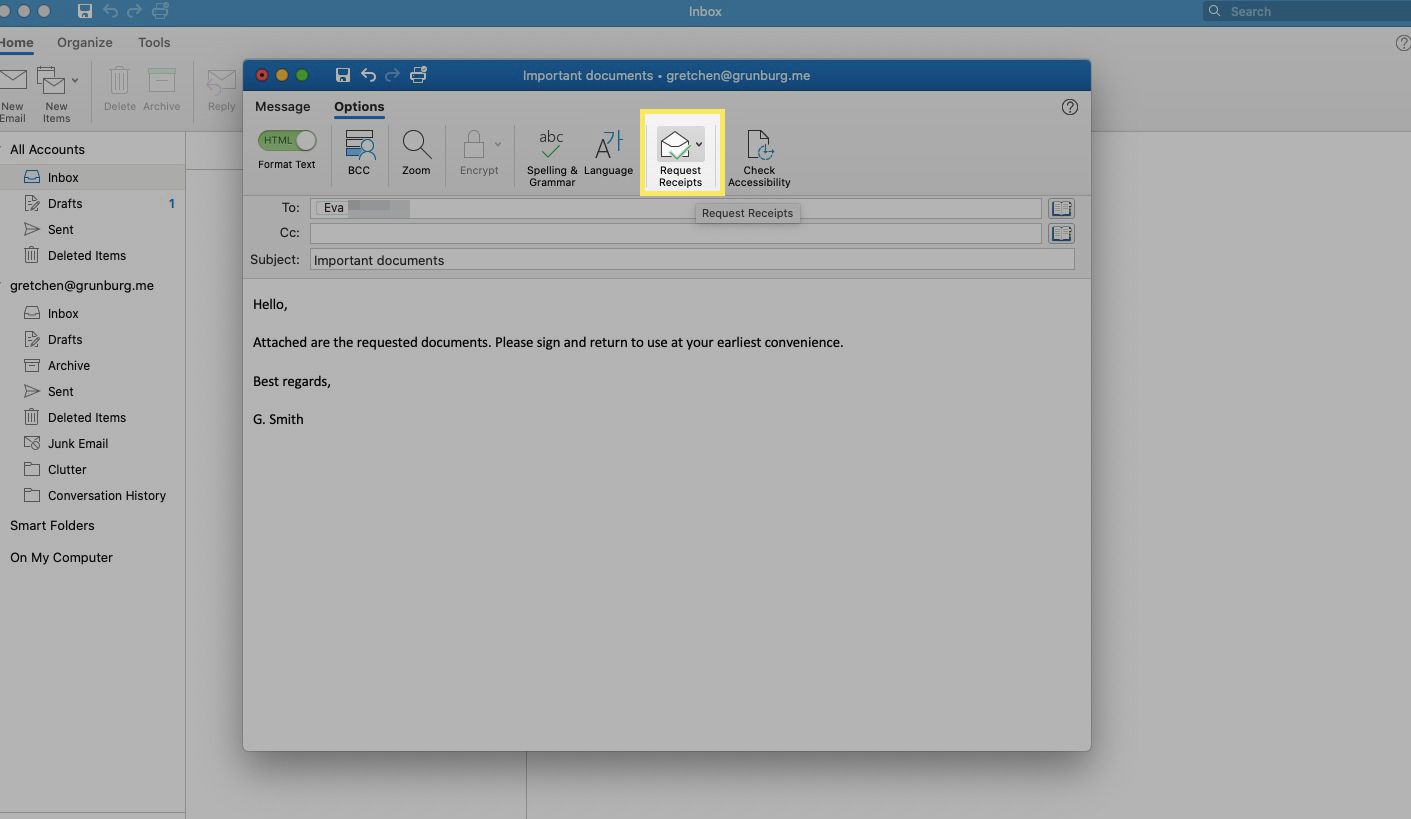Select gretchen@grunburg.me account header
Viewport: 1411px width, 819px height.
tap(82, 285)
